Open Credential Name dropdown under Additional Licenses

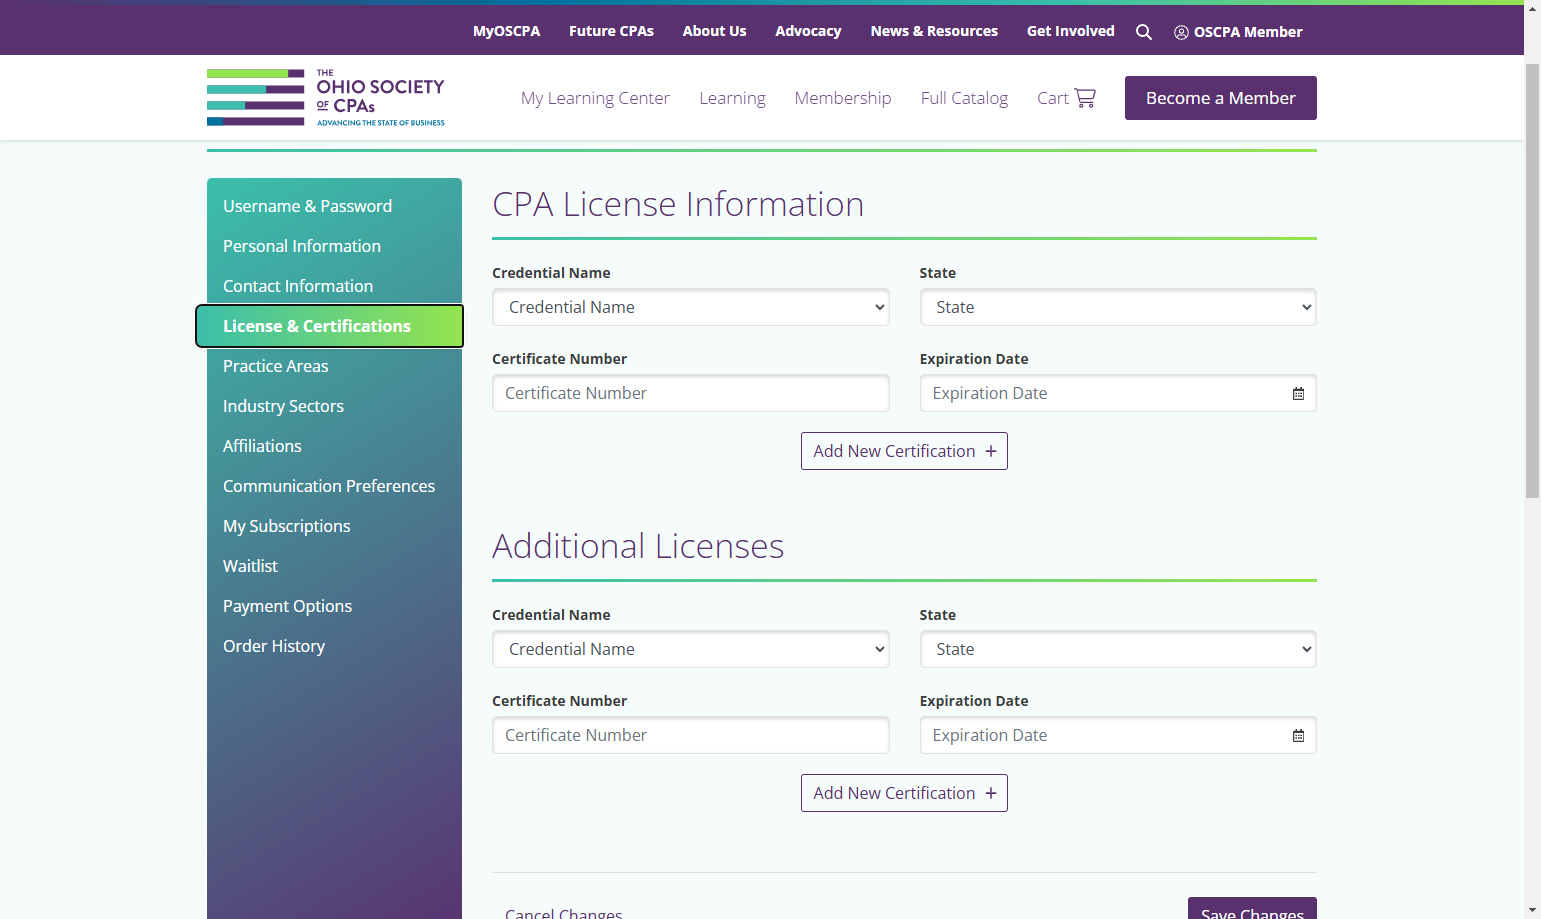(x=691, y=649)
